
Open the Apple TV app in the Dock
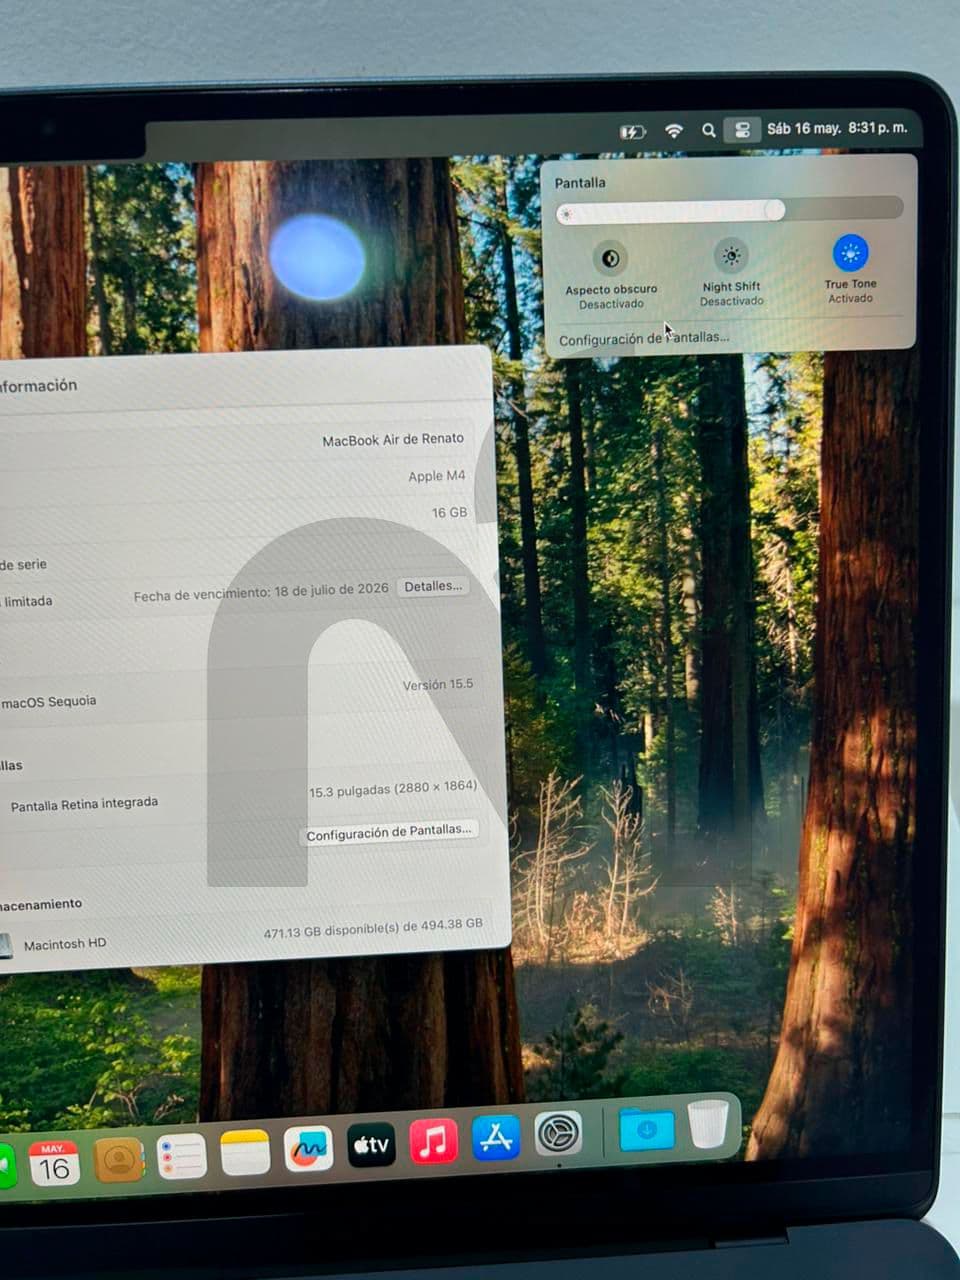point(371,1145)
